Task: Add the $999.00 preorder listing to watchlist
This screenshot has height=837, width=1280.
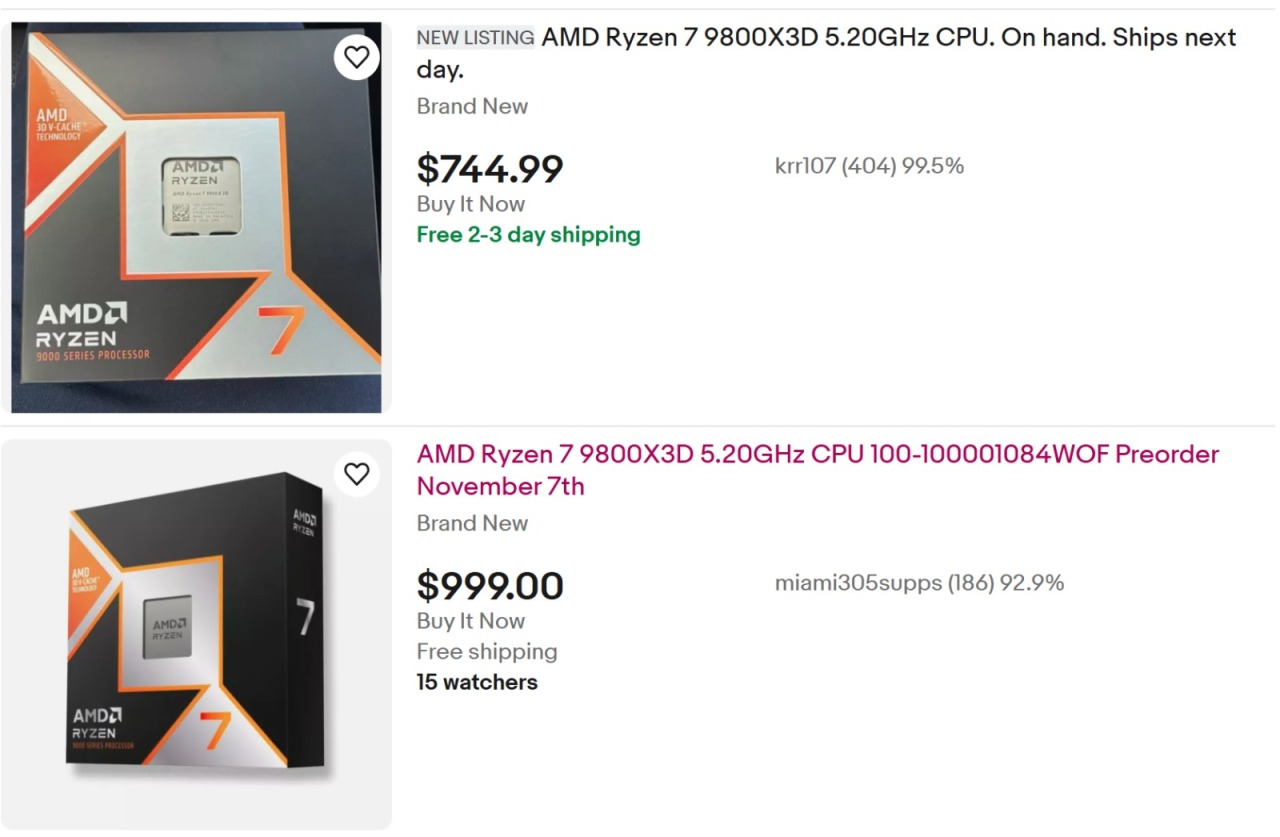Action: pyautogui.click(x=357, y=474)
